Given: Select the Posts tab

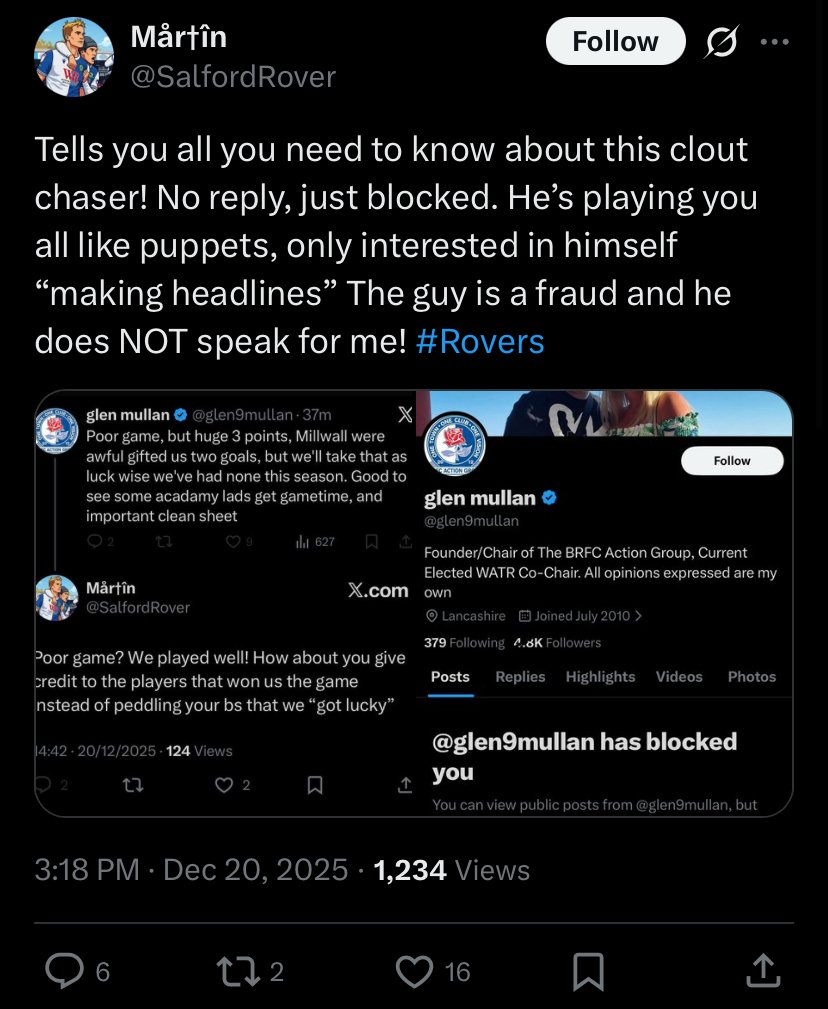Looking at the screenshot, I should coord(450,677).
